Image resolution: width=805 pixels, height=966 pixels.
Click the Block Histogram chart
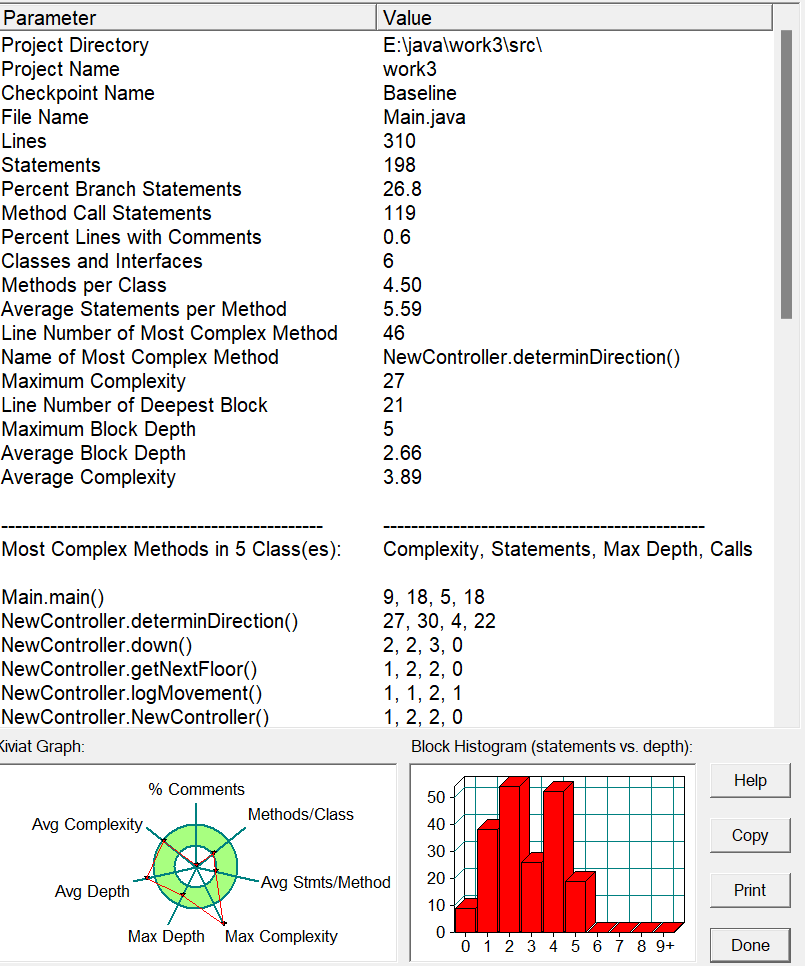(552, 862)
